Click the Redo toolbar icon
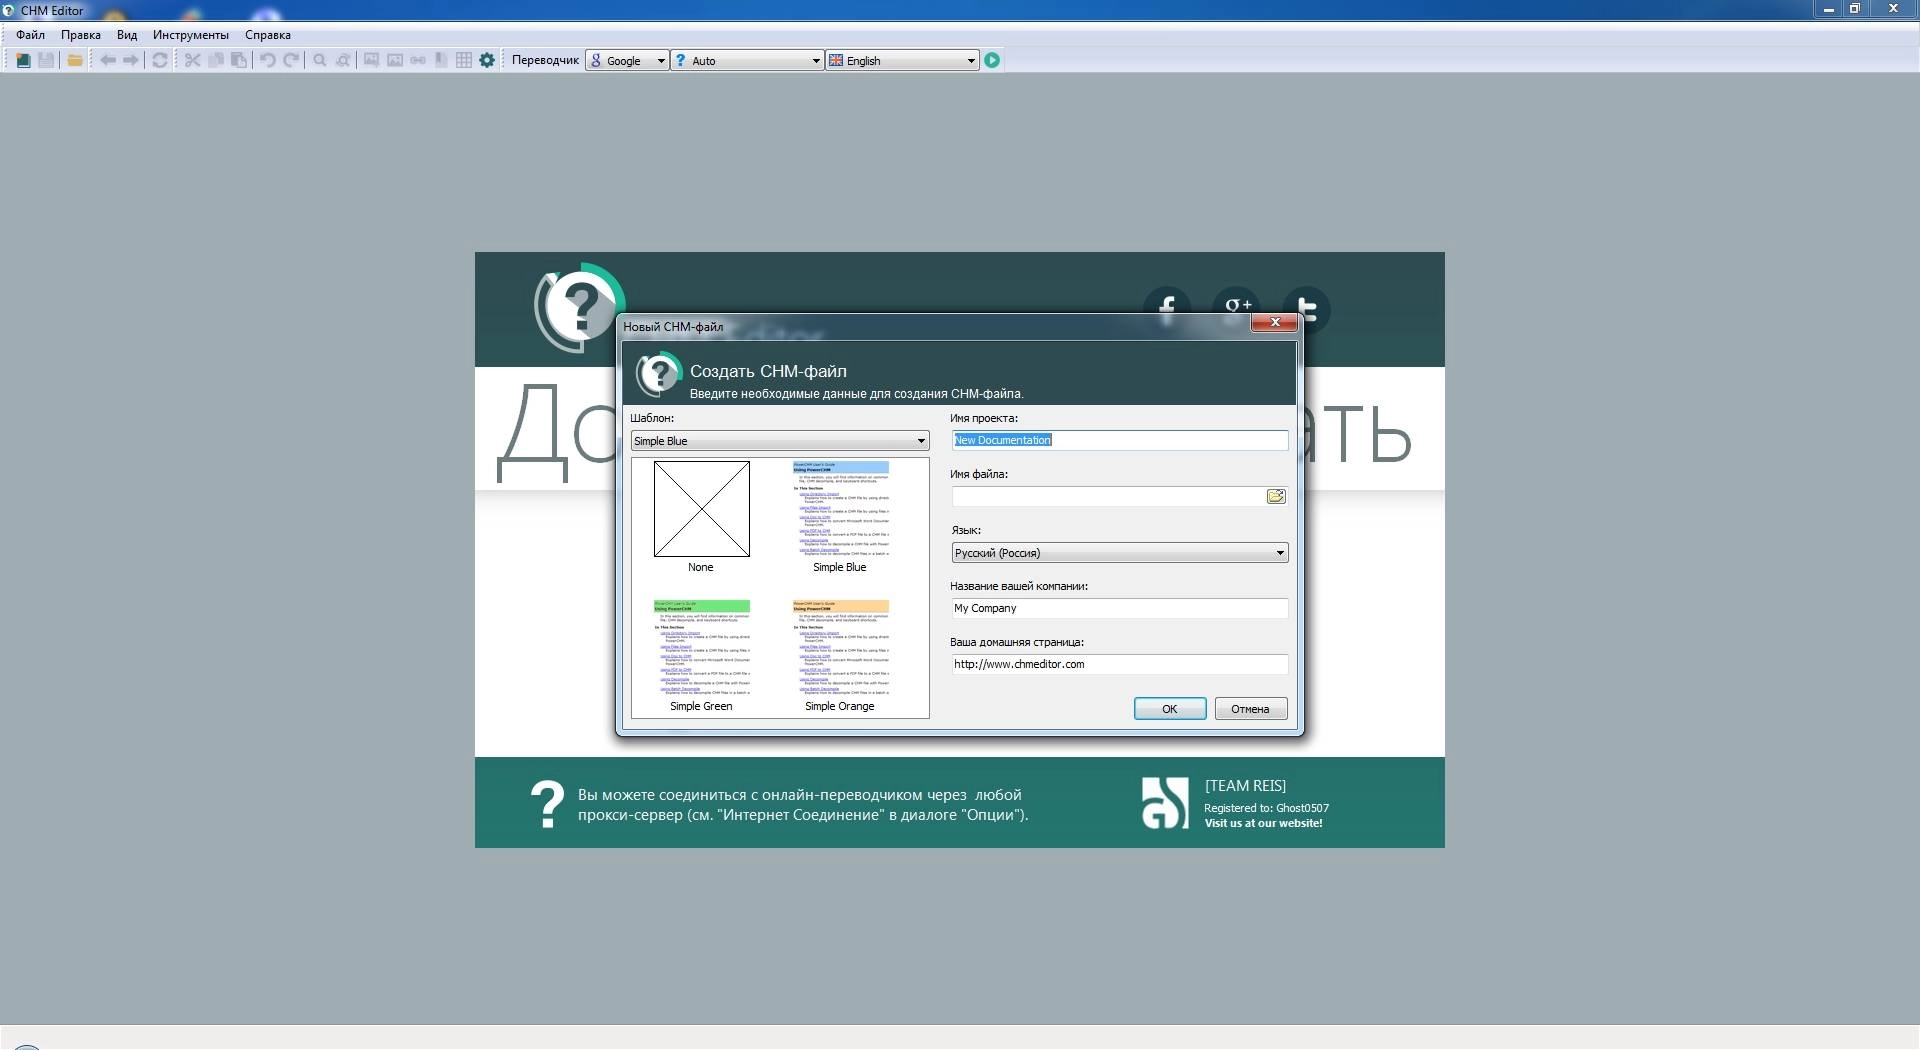Image resolution: width=1920 pixels, height=1050 pixels. (x=291, y=60)
